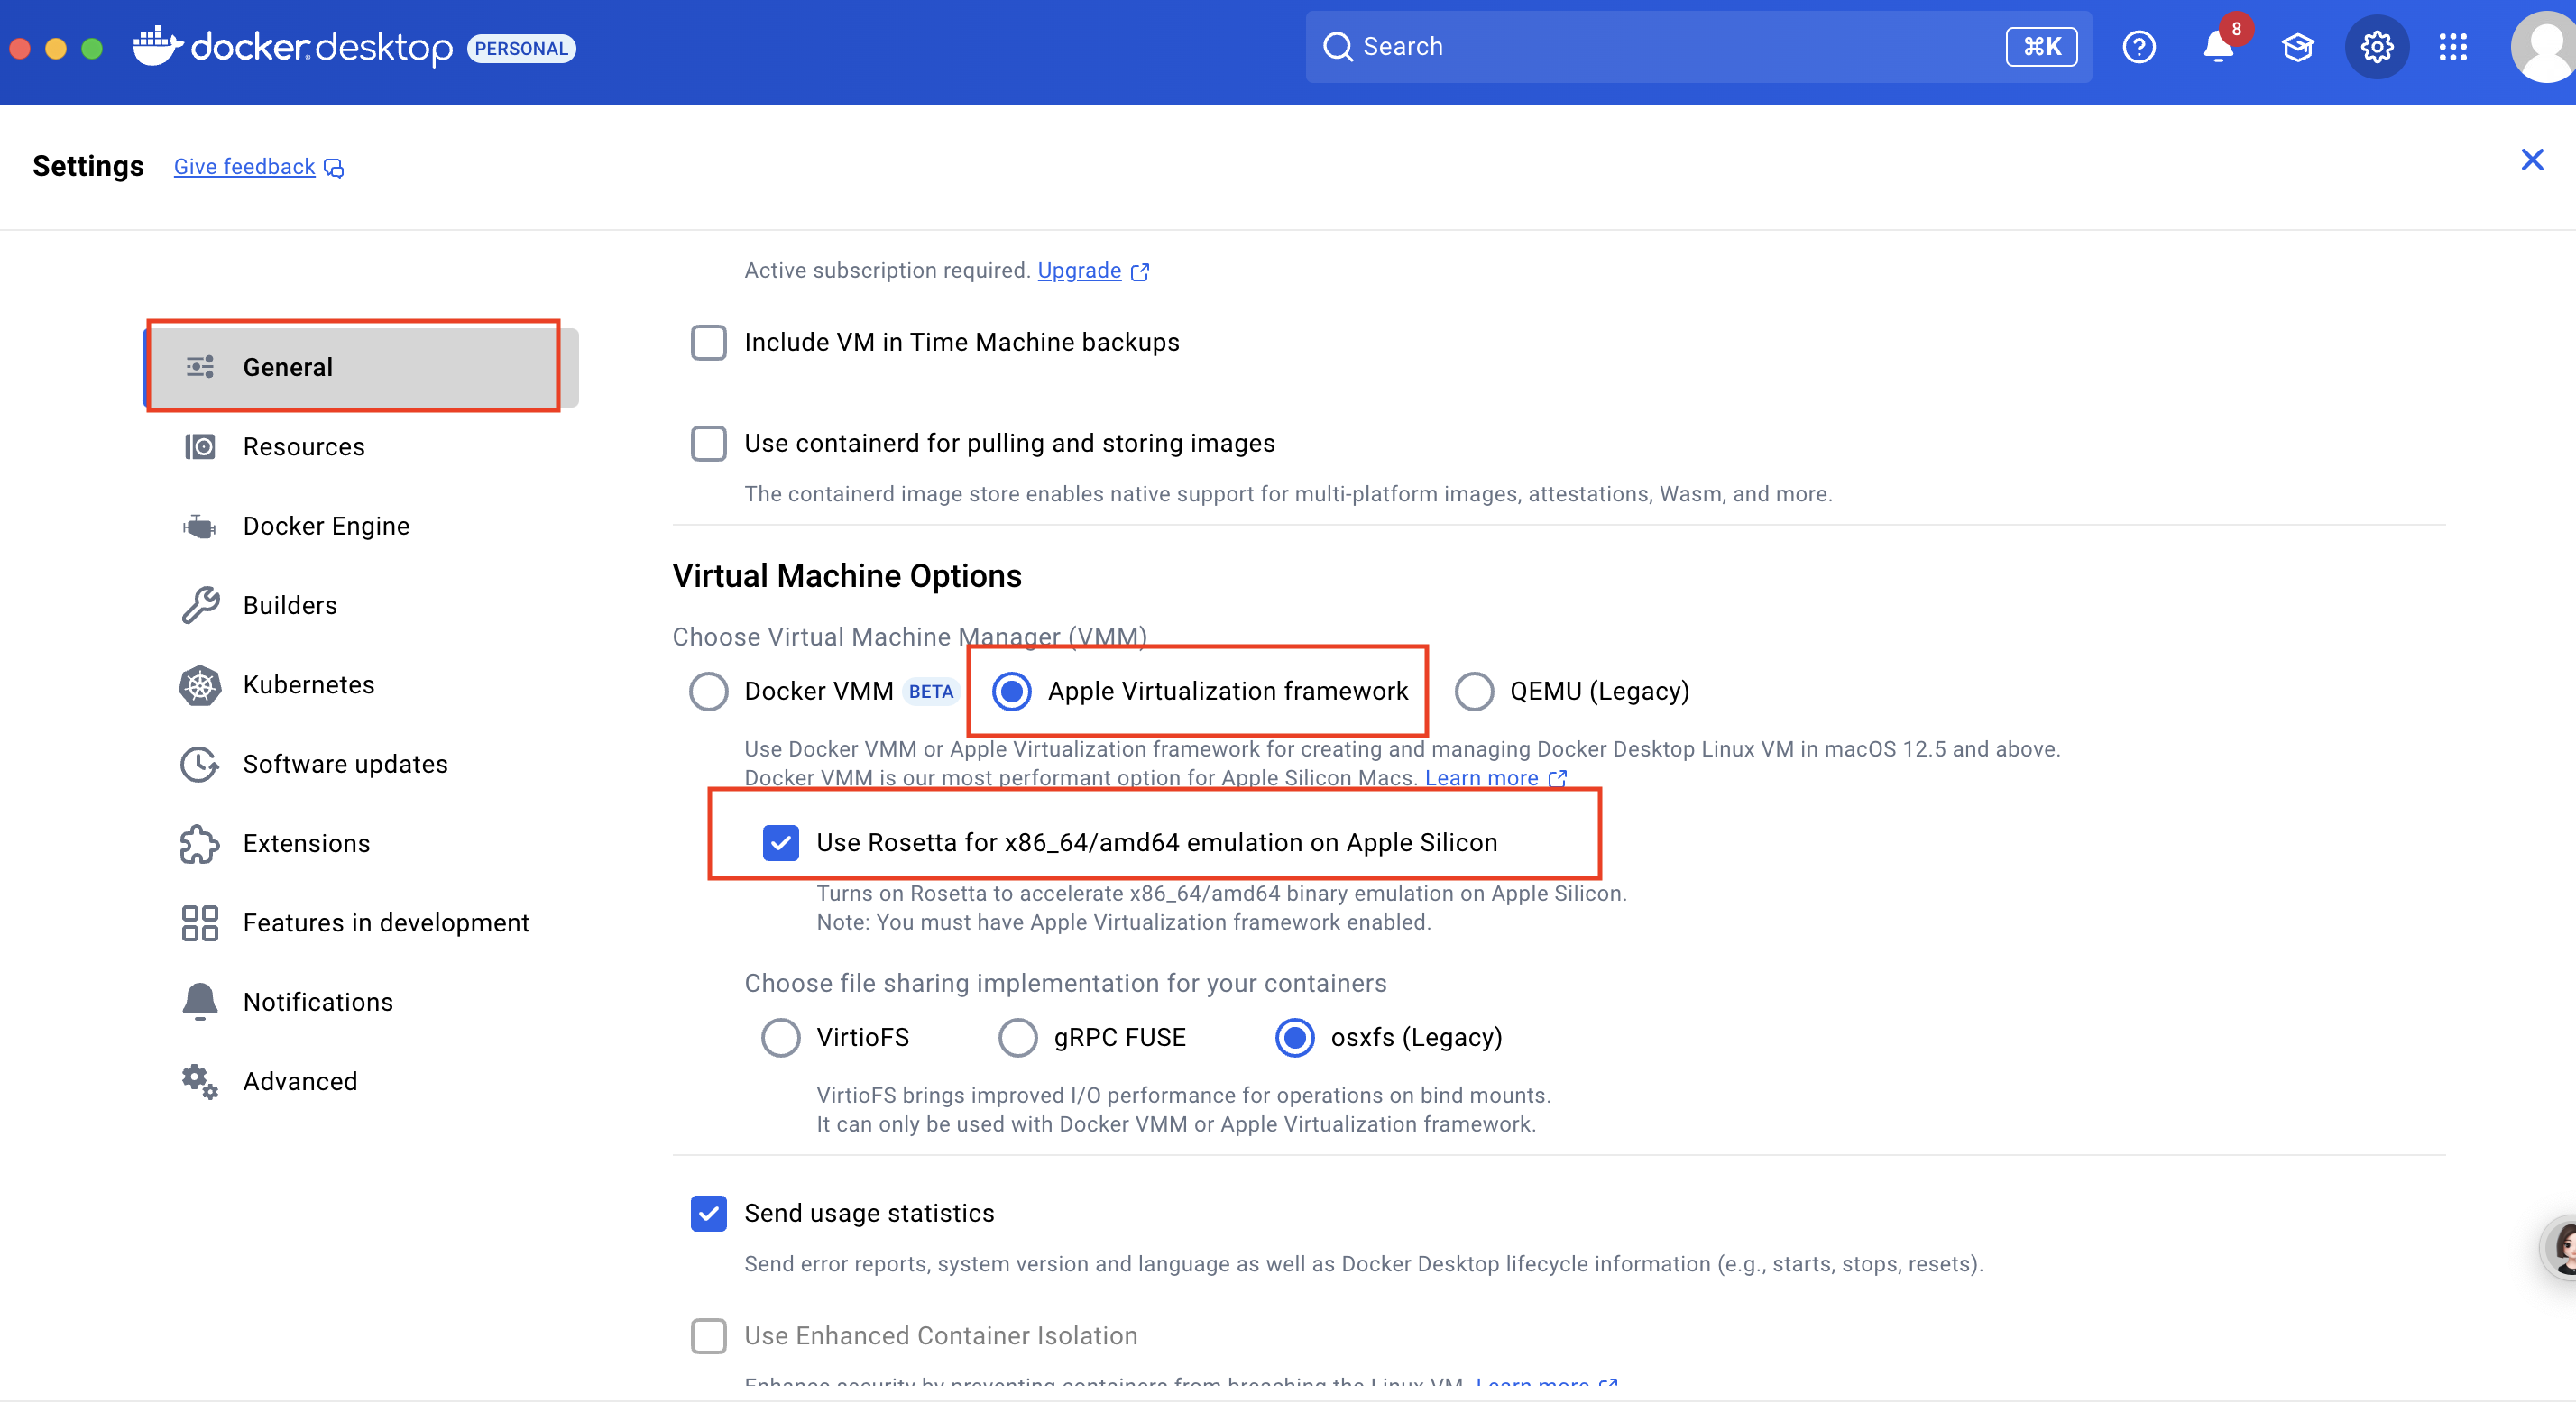Click the Extensions puzzle piece icon
2576x1403 pixels.
[200, 843]
